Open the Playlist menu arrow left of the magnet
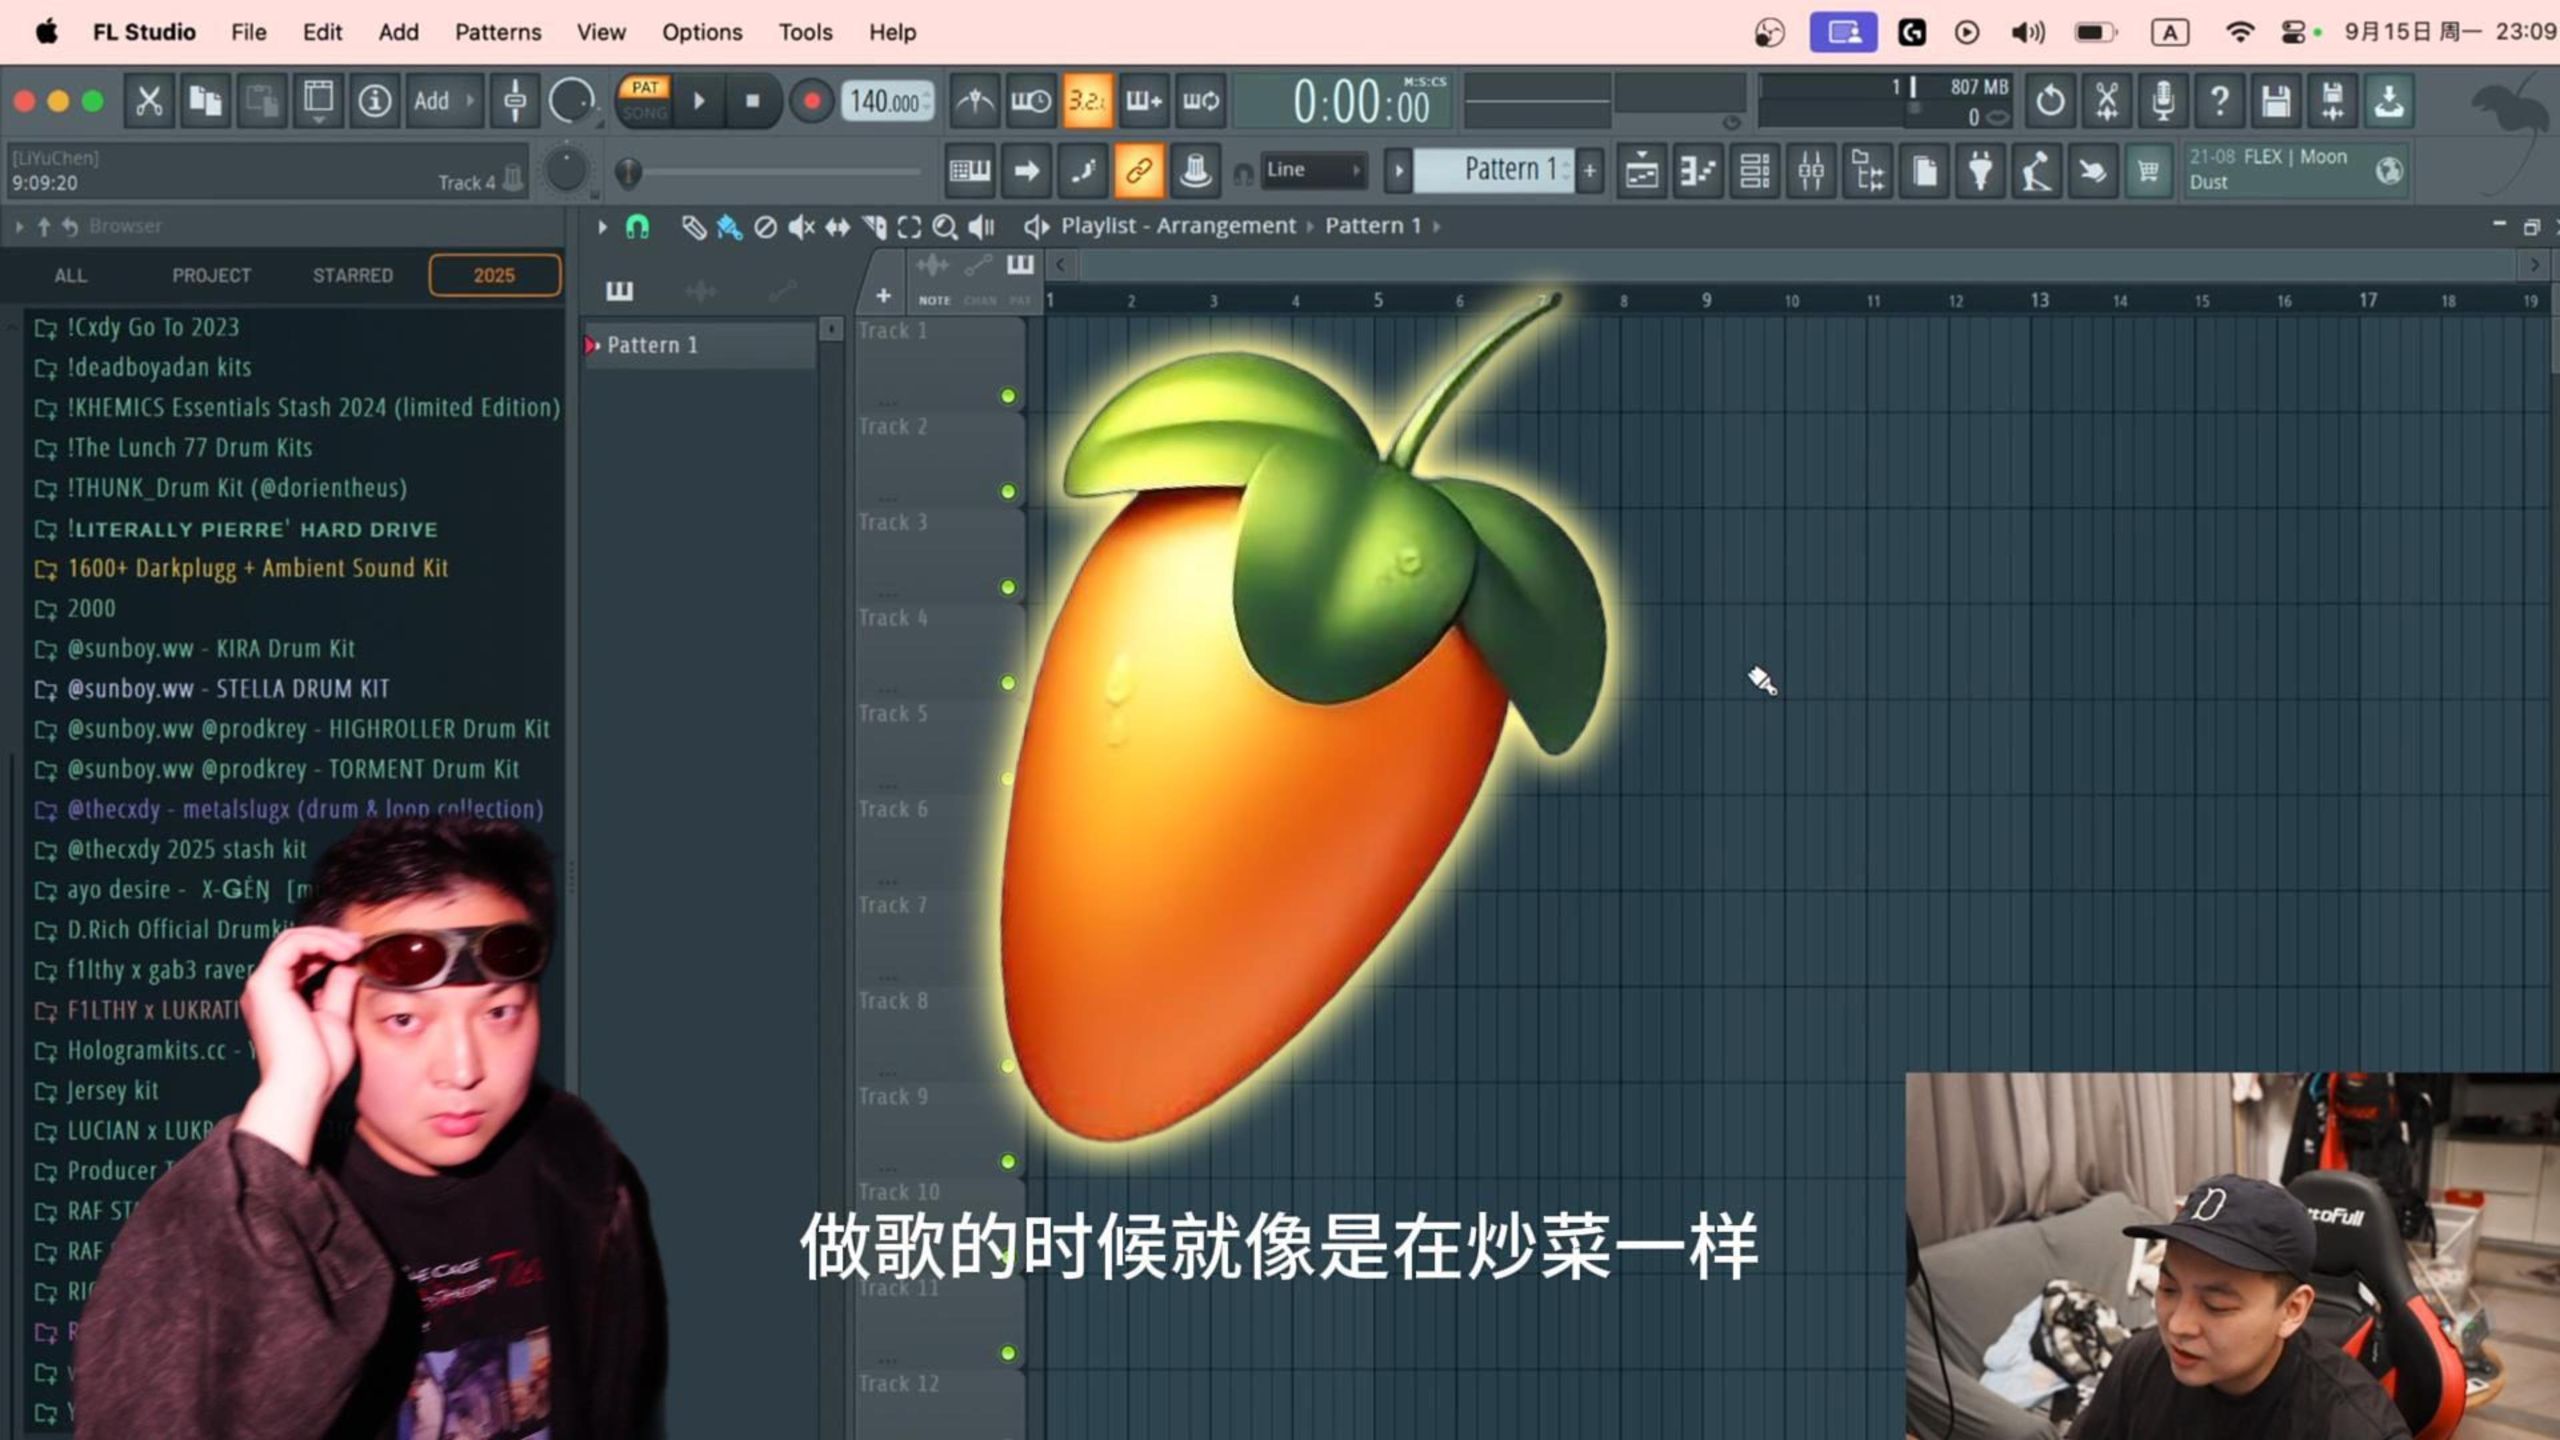The height and width of the screenshot is (1440, 2560). (x=602, y=227)
